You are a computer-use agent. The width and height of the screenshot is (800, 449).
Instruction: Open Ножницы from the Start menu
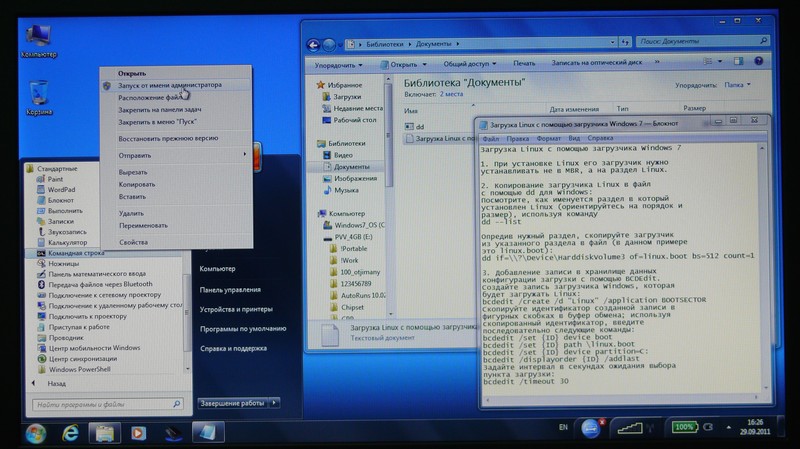click(63, 264)
